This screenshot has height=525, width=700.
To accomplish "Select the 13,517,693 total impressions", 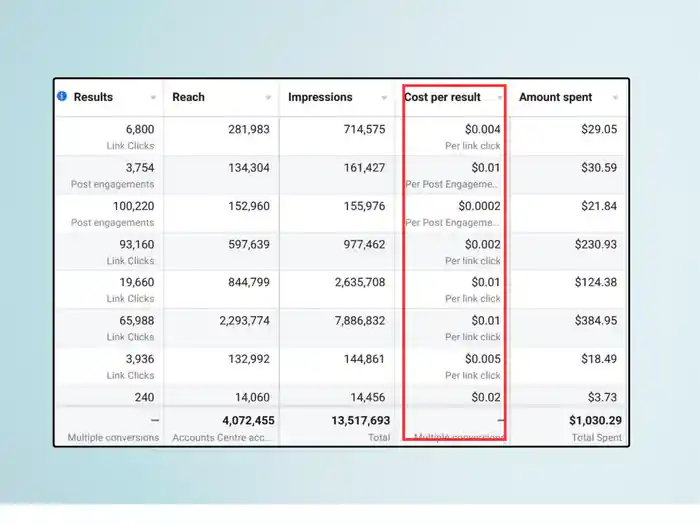I will pos(361,421).
